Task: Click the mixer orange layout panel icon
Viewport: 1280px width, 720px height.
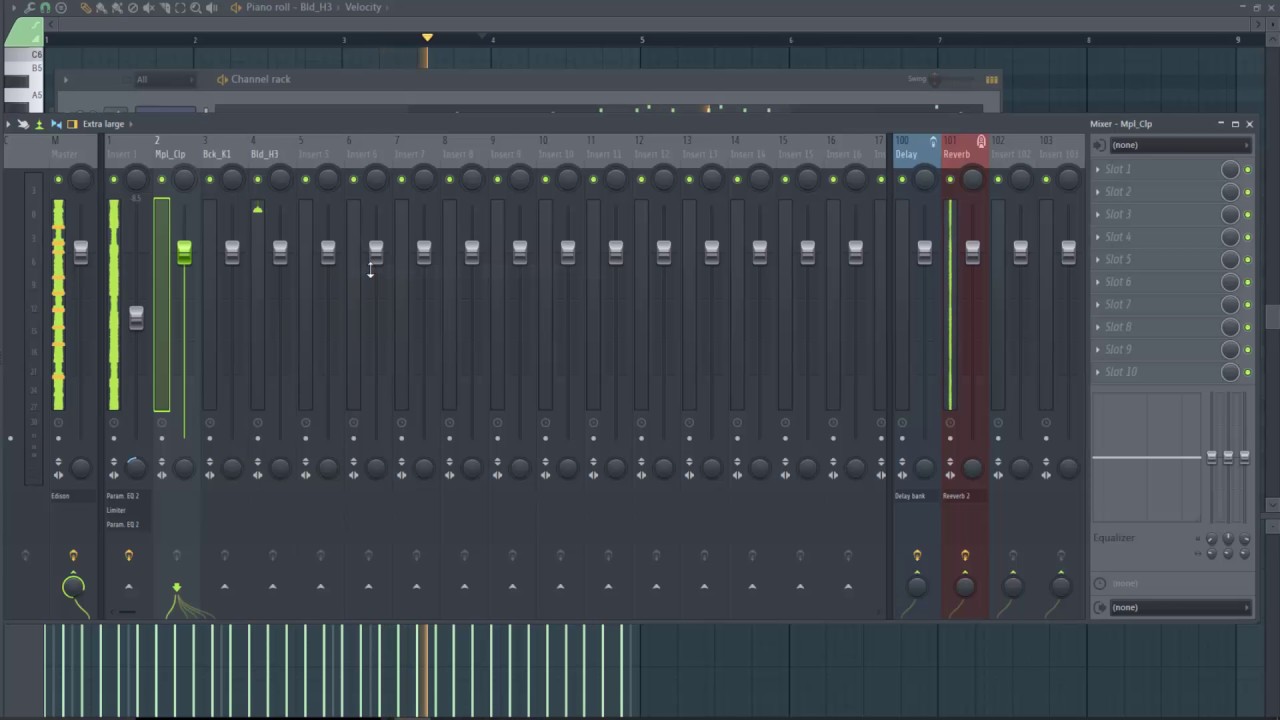Action: point(72,124)
